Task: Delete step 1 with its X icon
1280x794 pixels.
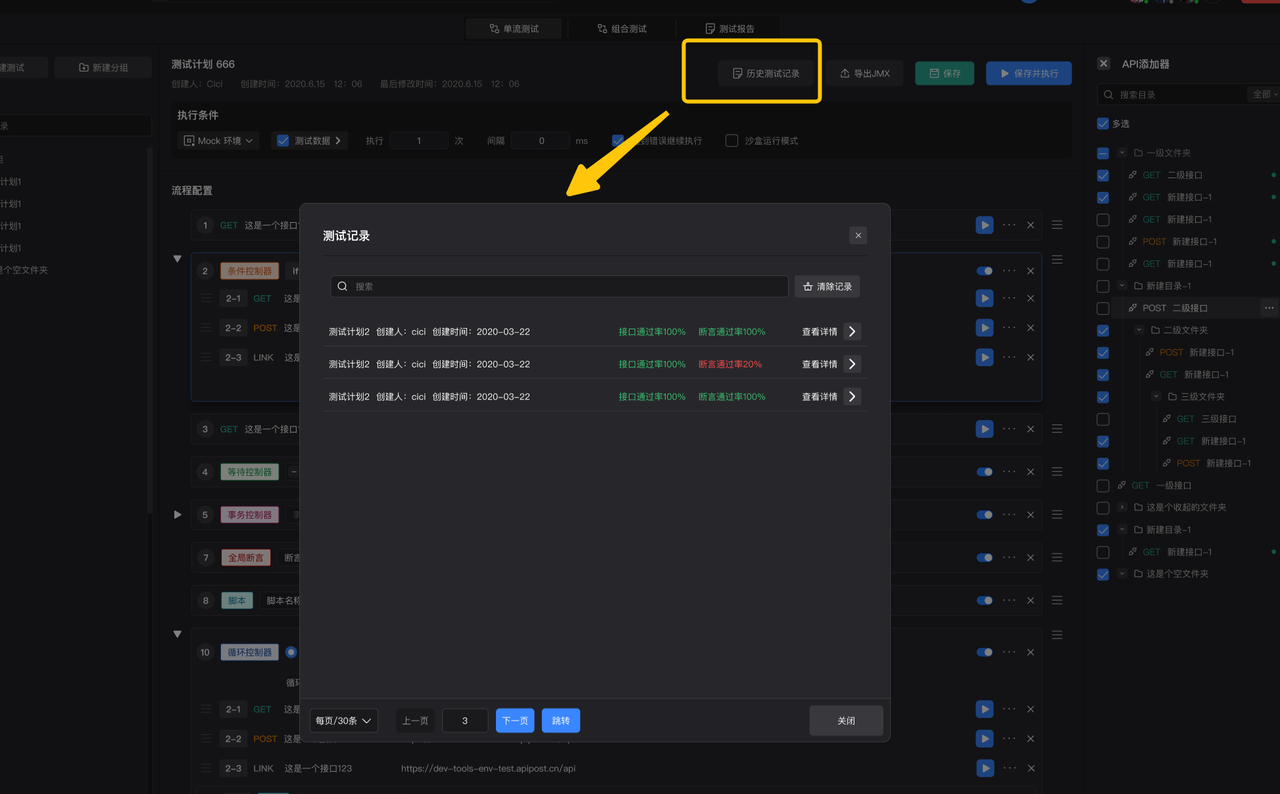Action: pos(1031,225)
